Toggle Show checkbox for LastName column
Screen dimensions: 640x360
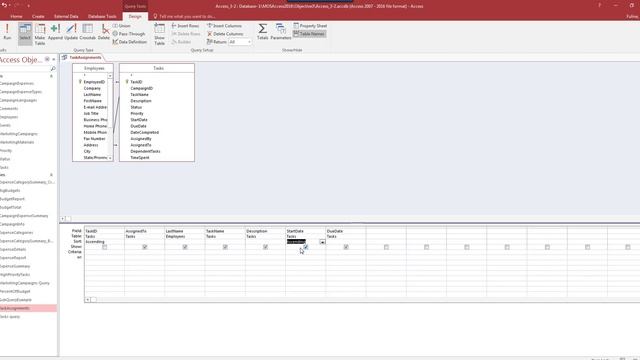(185, 247)
